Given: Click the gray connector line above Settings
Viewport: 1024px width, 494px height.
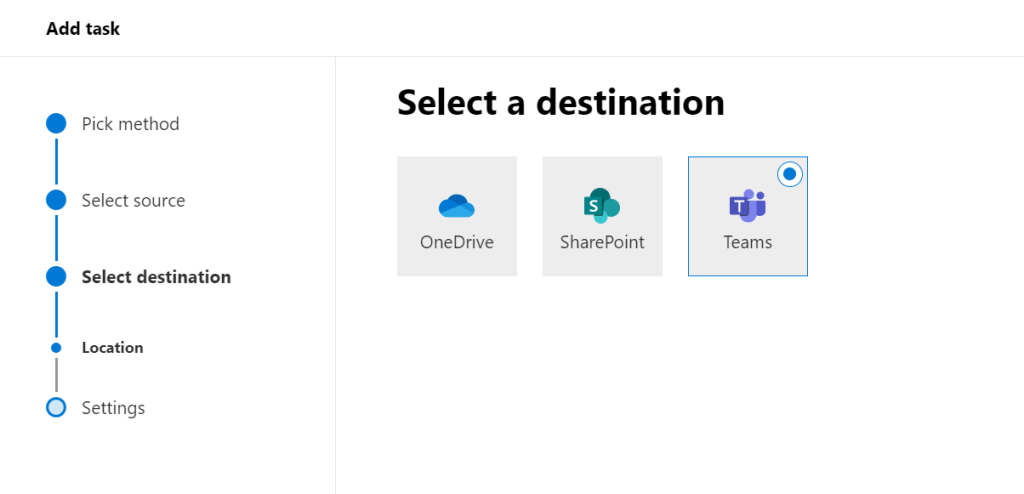Looking at the screenshot, I should point(56,376).
